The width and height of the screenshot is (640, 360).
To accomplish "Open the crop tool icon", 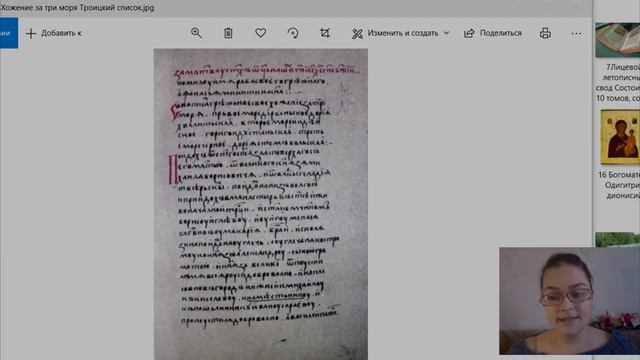I will [x=325, y=33].
